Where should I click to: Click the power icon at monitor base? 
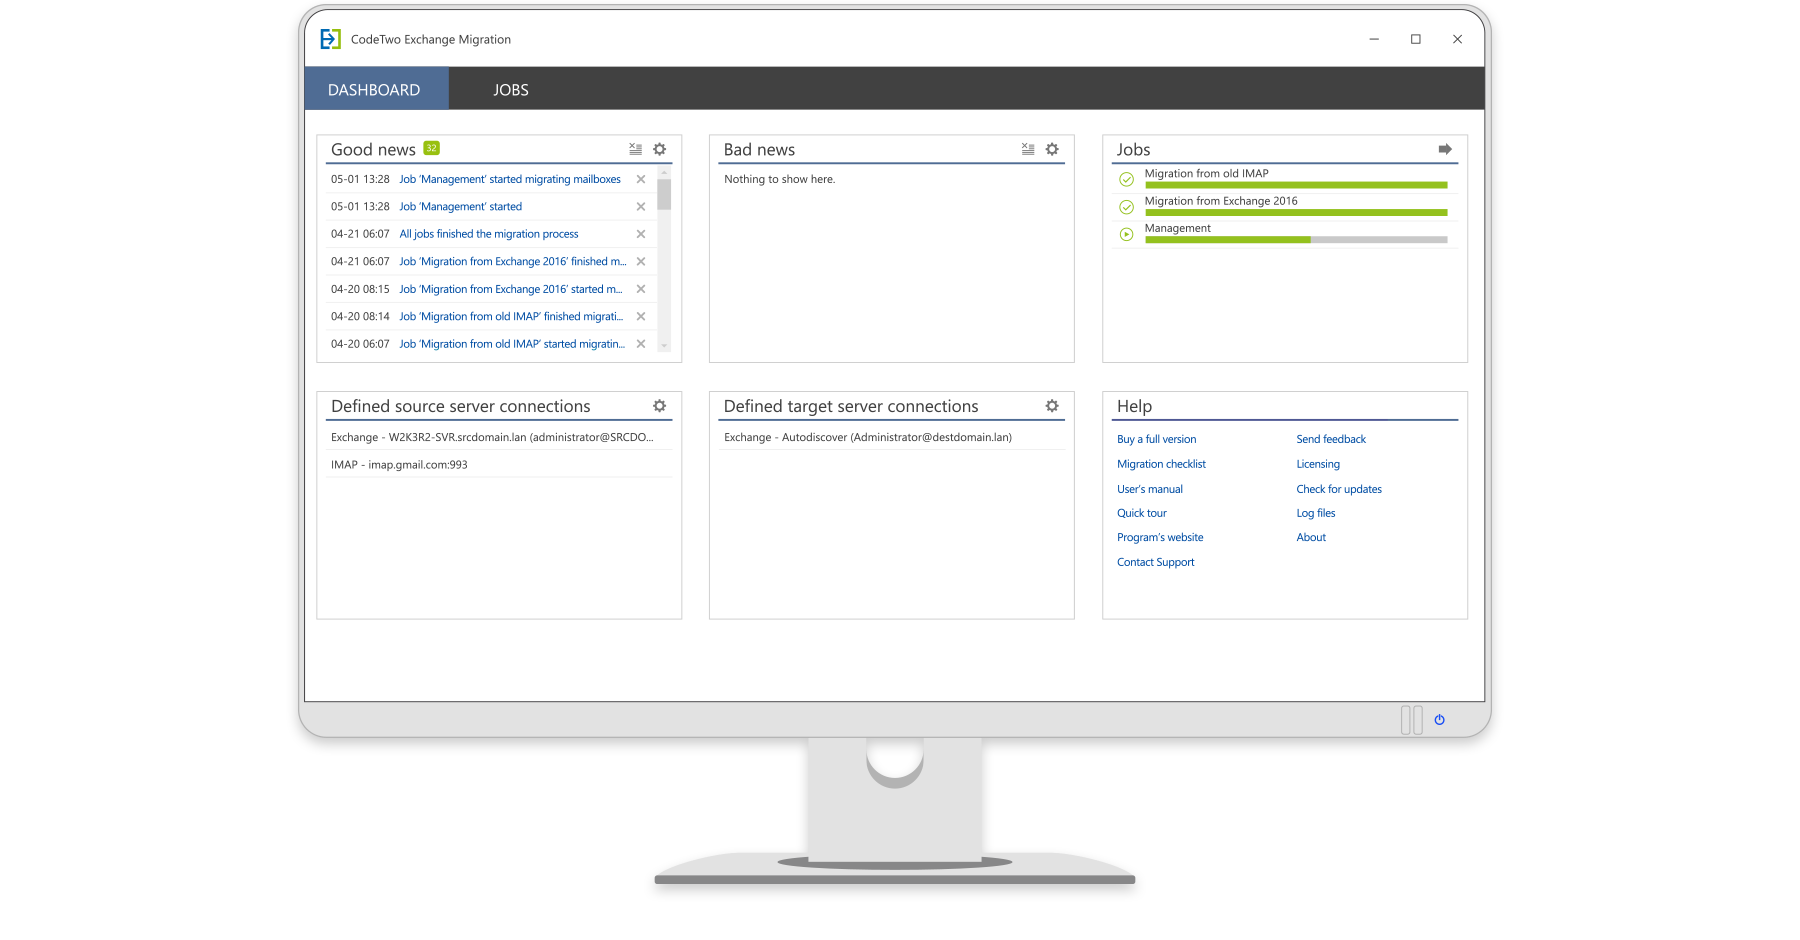pos(1439,719)
